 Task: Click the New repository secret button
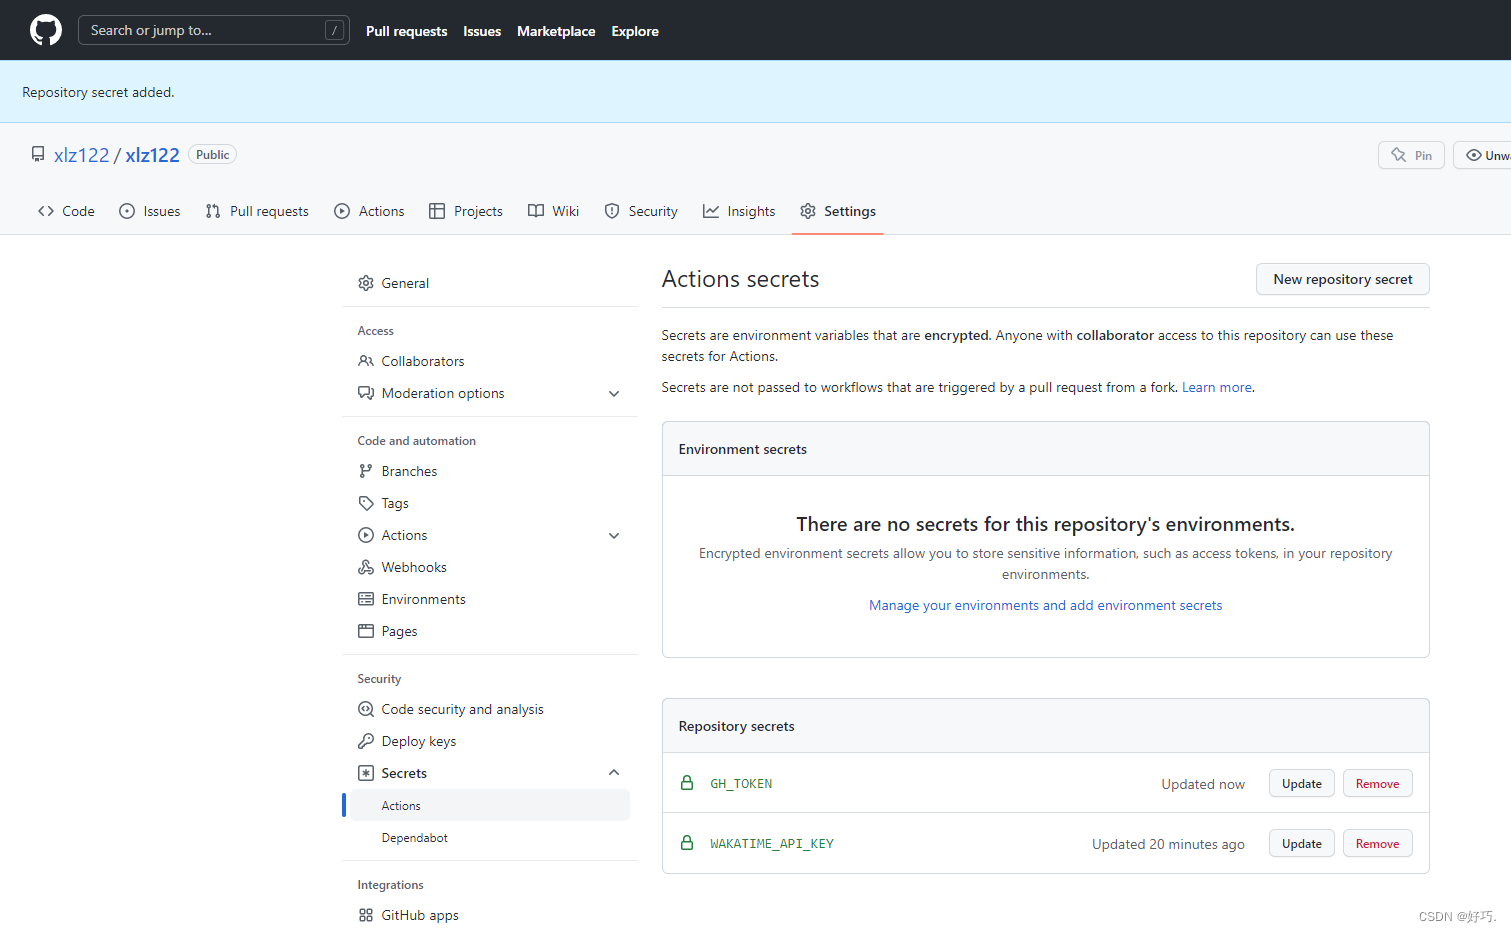point(1343,279)
